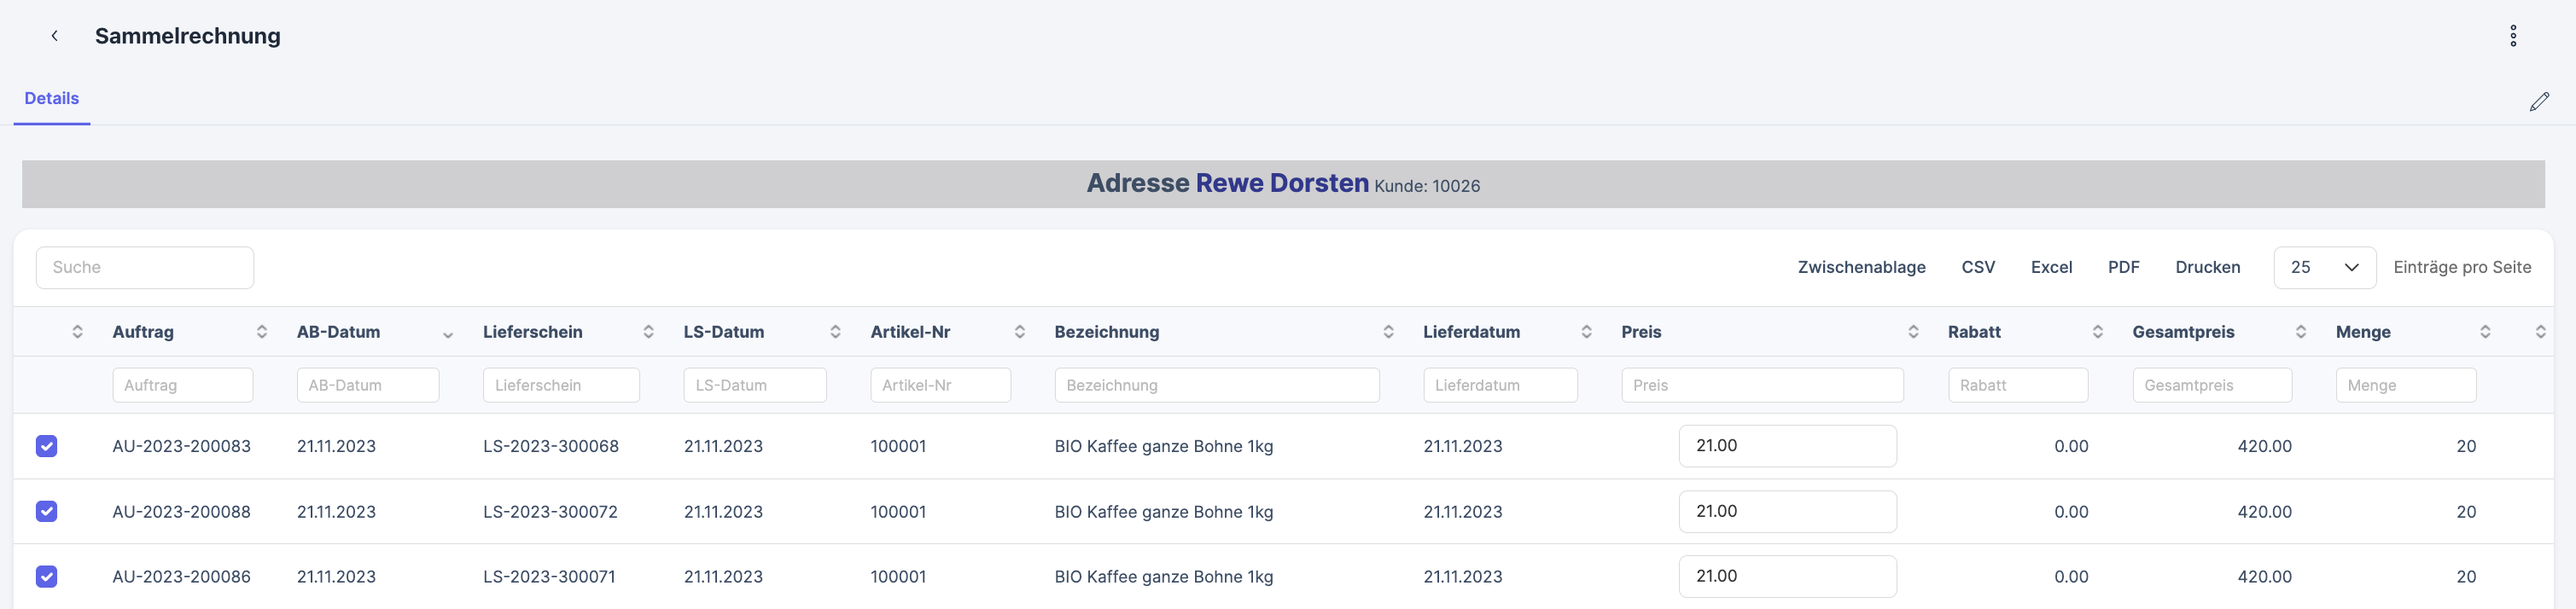Viewport: 2576px width, 609px height.
Task: Sort by Menge column sort arrows
Action: coord(2484,332)
